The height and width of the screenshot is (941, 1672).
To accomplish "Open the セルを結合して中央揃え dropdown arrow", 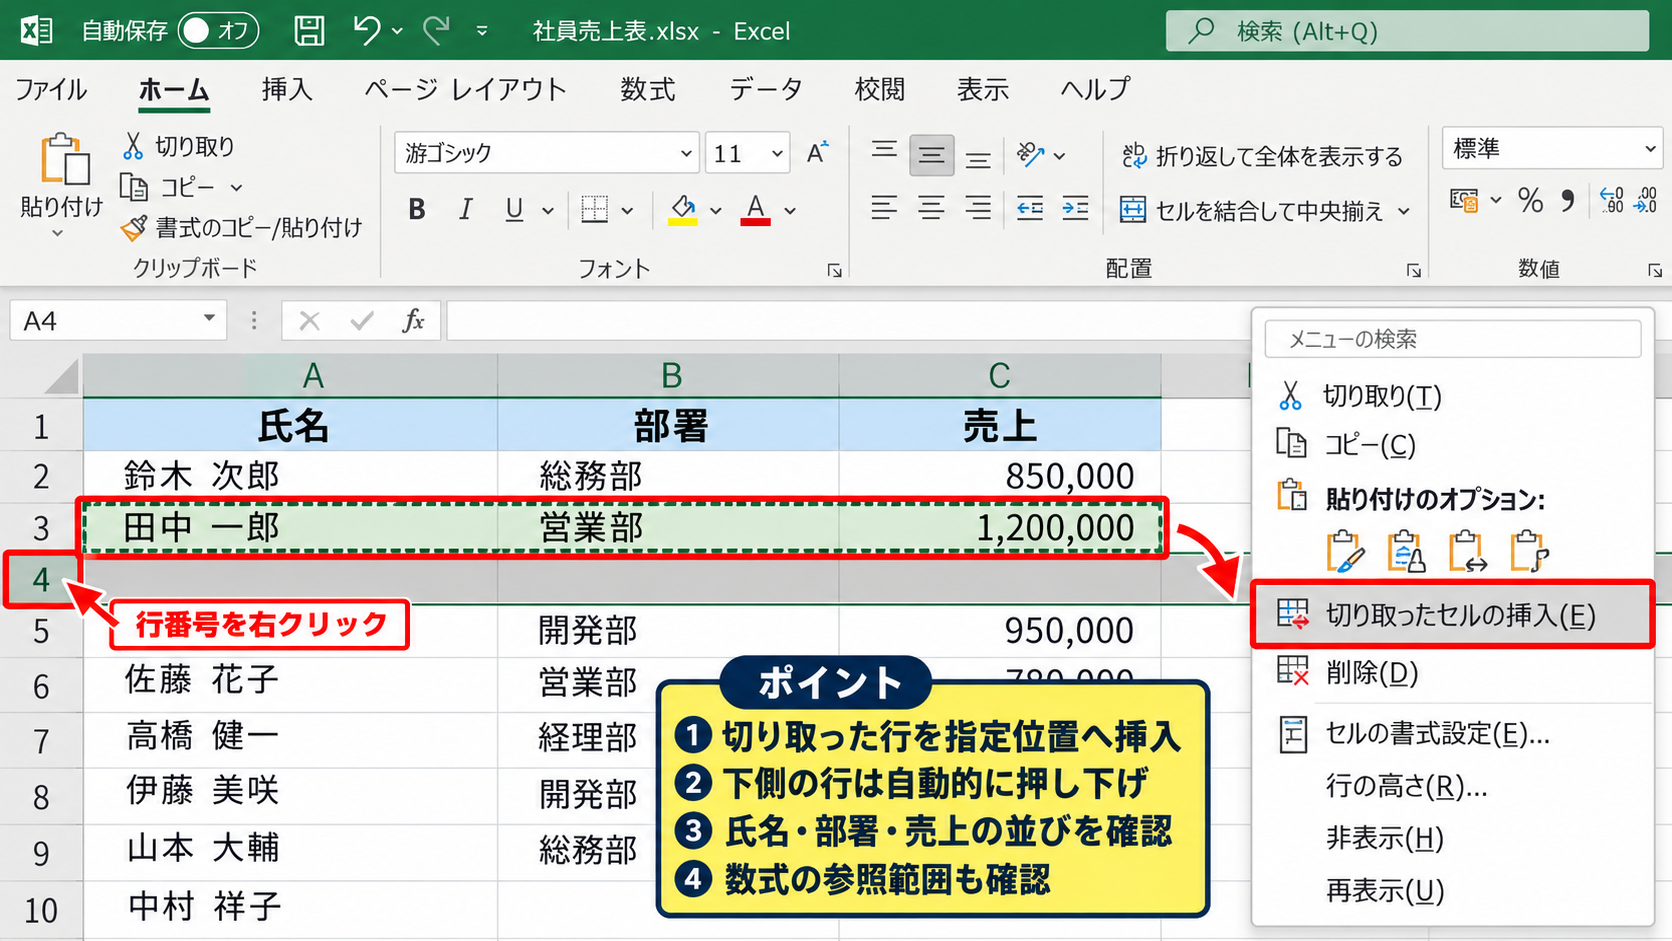I will pos(1404,211).
